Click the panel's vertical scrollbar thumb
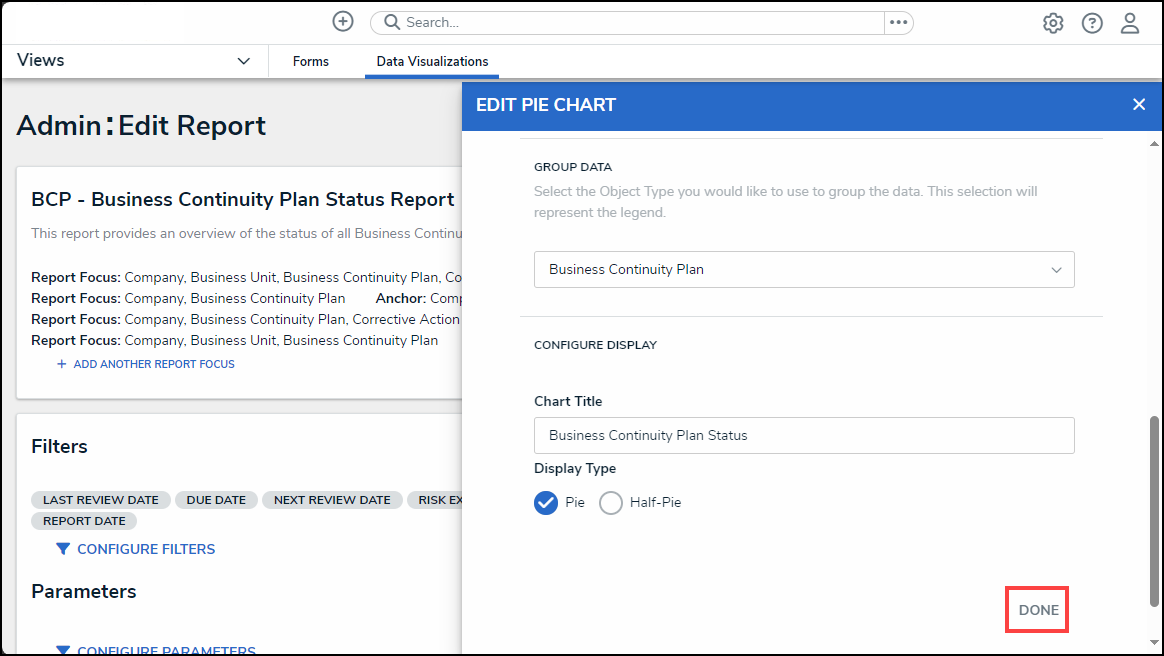The image size is (1164, 656). click(x=1155, y=510)
